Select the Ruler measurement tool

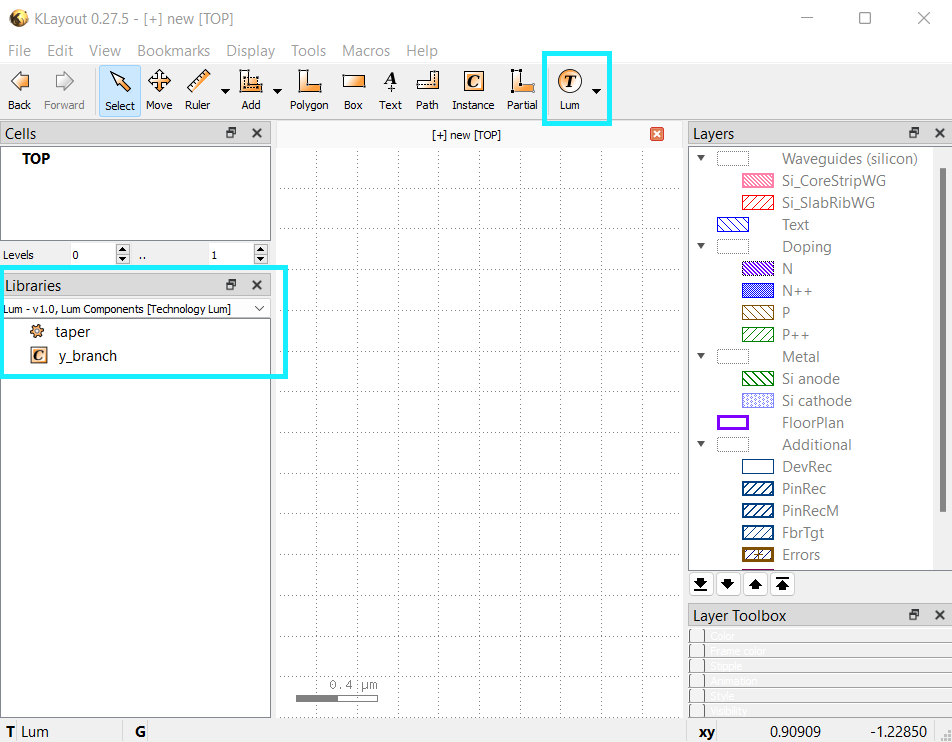click(x=199, y=90)
